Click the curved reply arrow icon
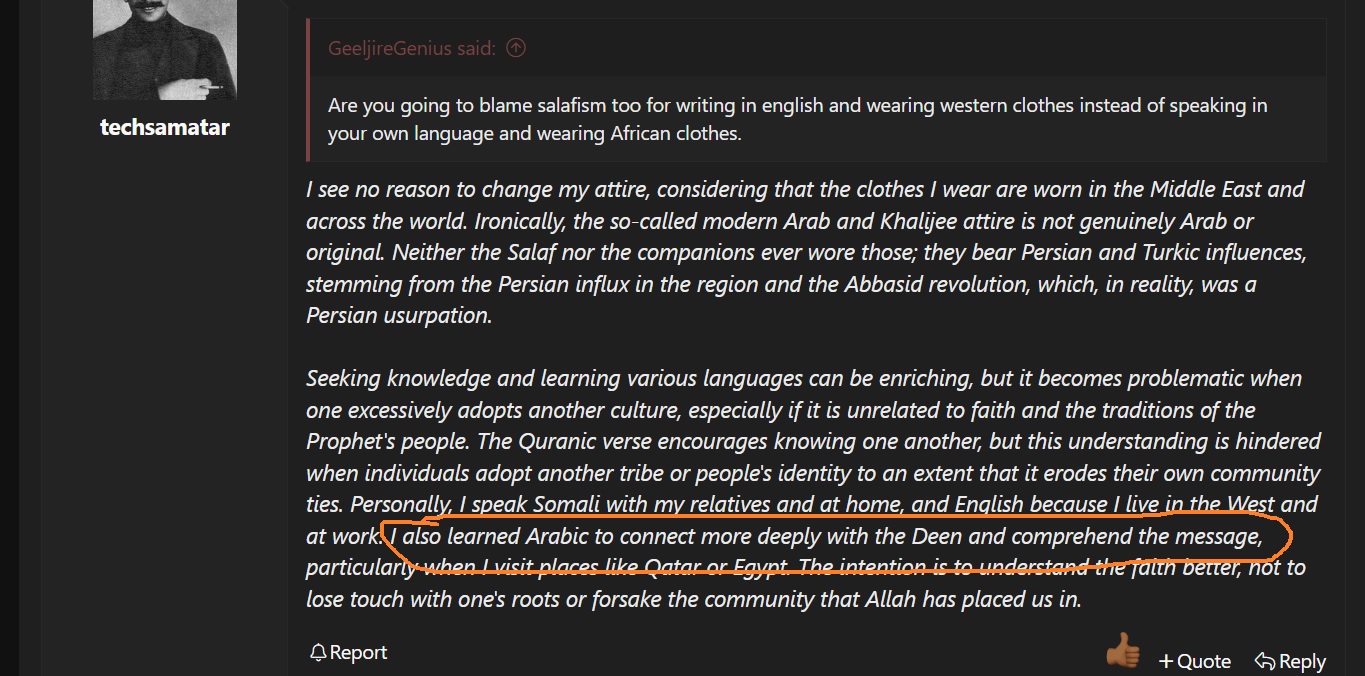This screenshot has width=1365, height=676. 1265,661
